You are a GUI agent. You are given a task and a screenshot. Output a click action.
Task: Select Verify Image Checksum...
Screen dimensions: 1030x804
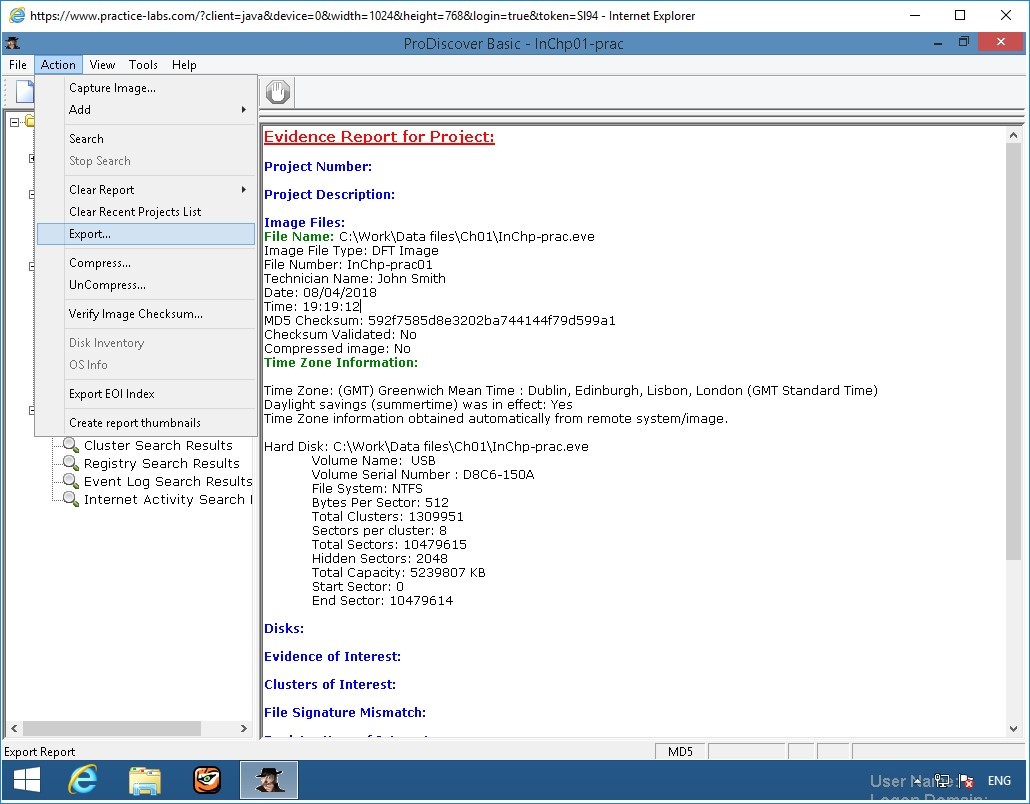coord(146,314)
